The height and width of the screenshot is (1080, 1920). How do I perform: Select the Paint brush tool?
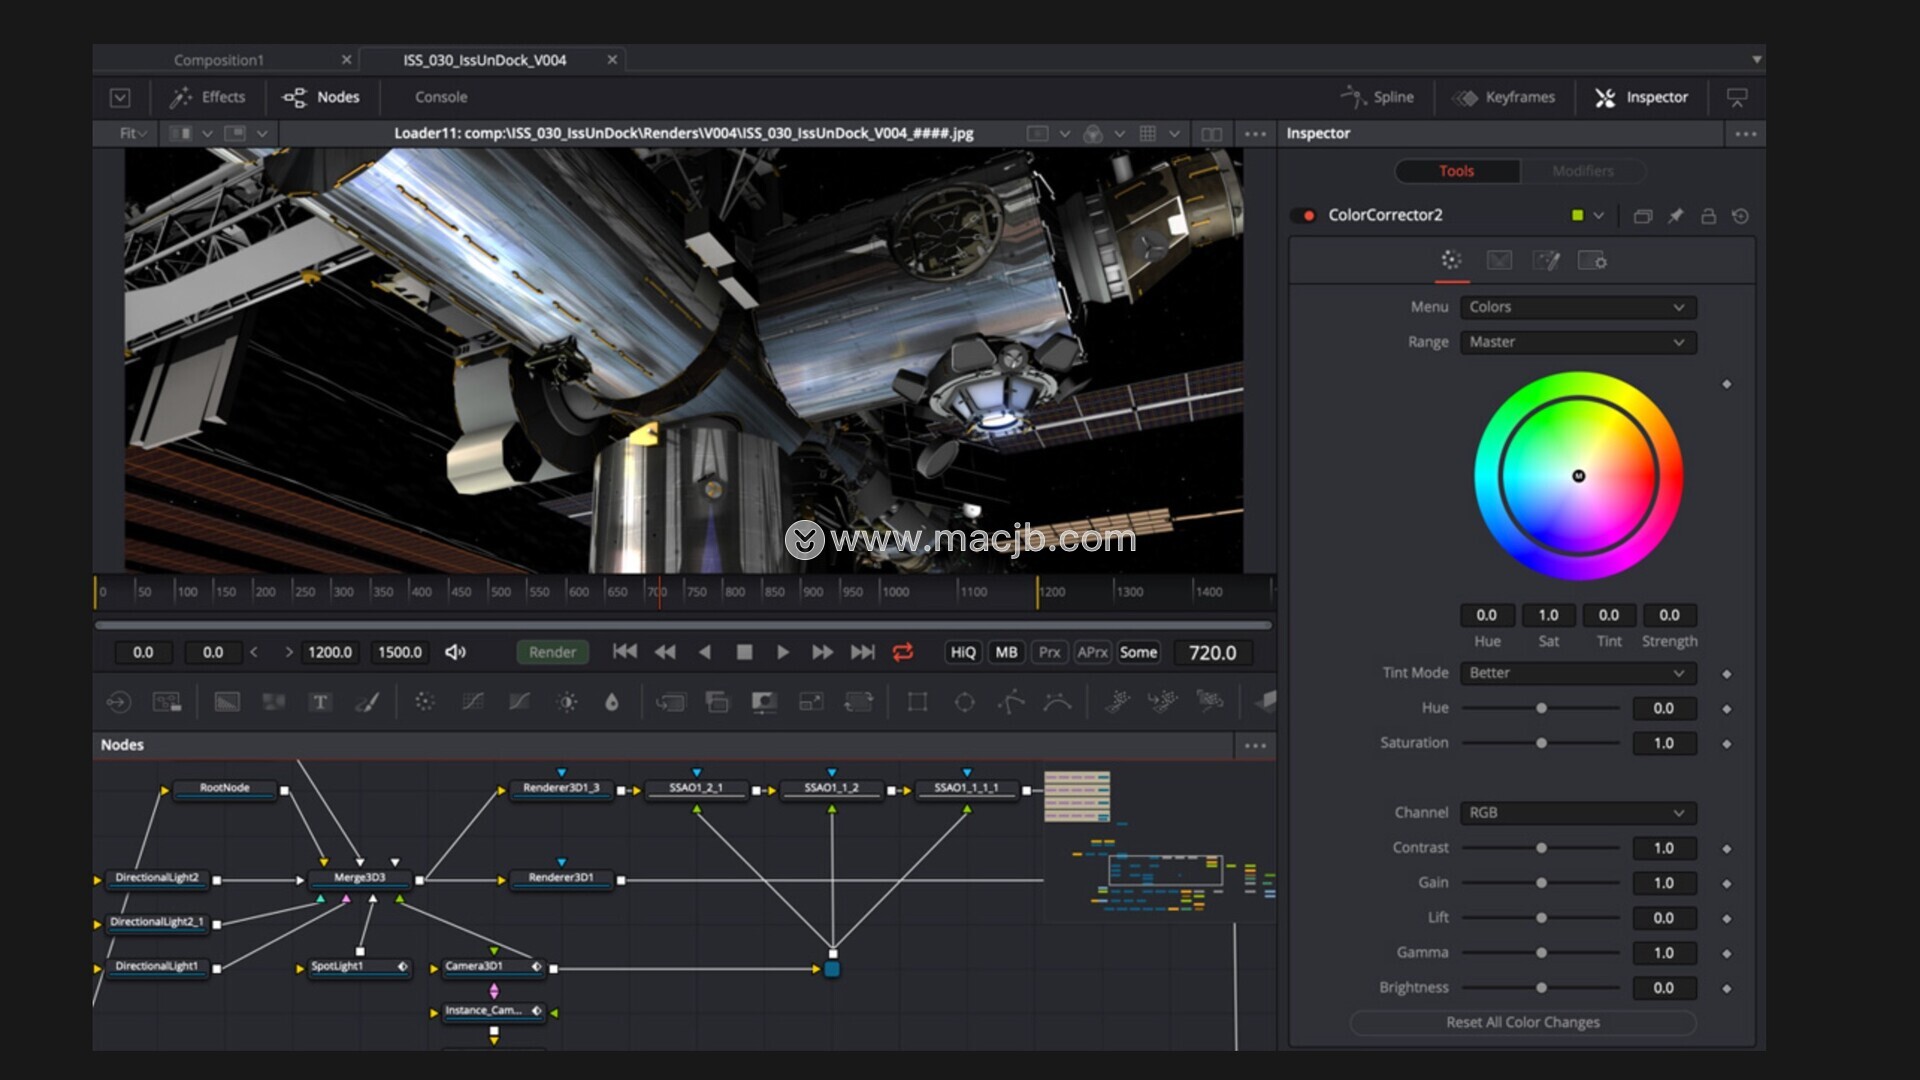367,702
